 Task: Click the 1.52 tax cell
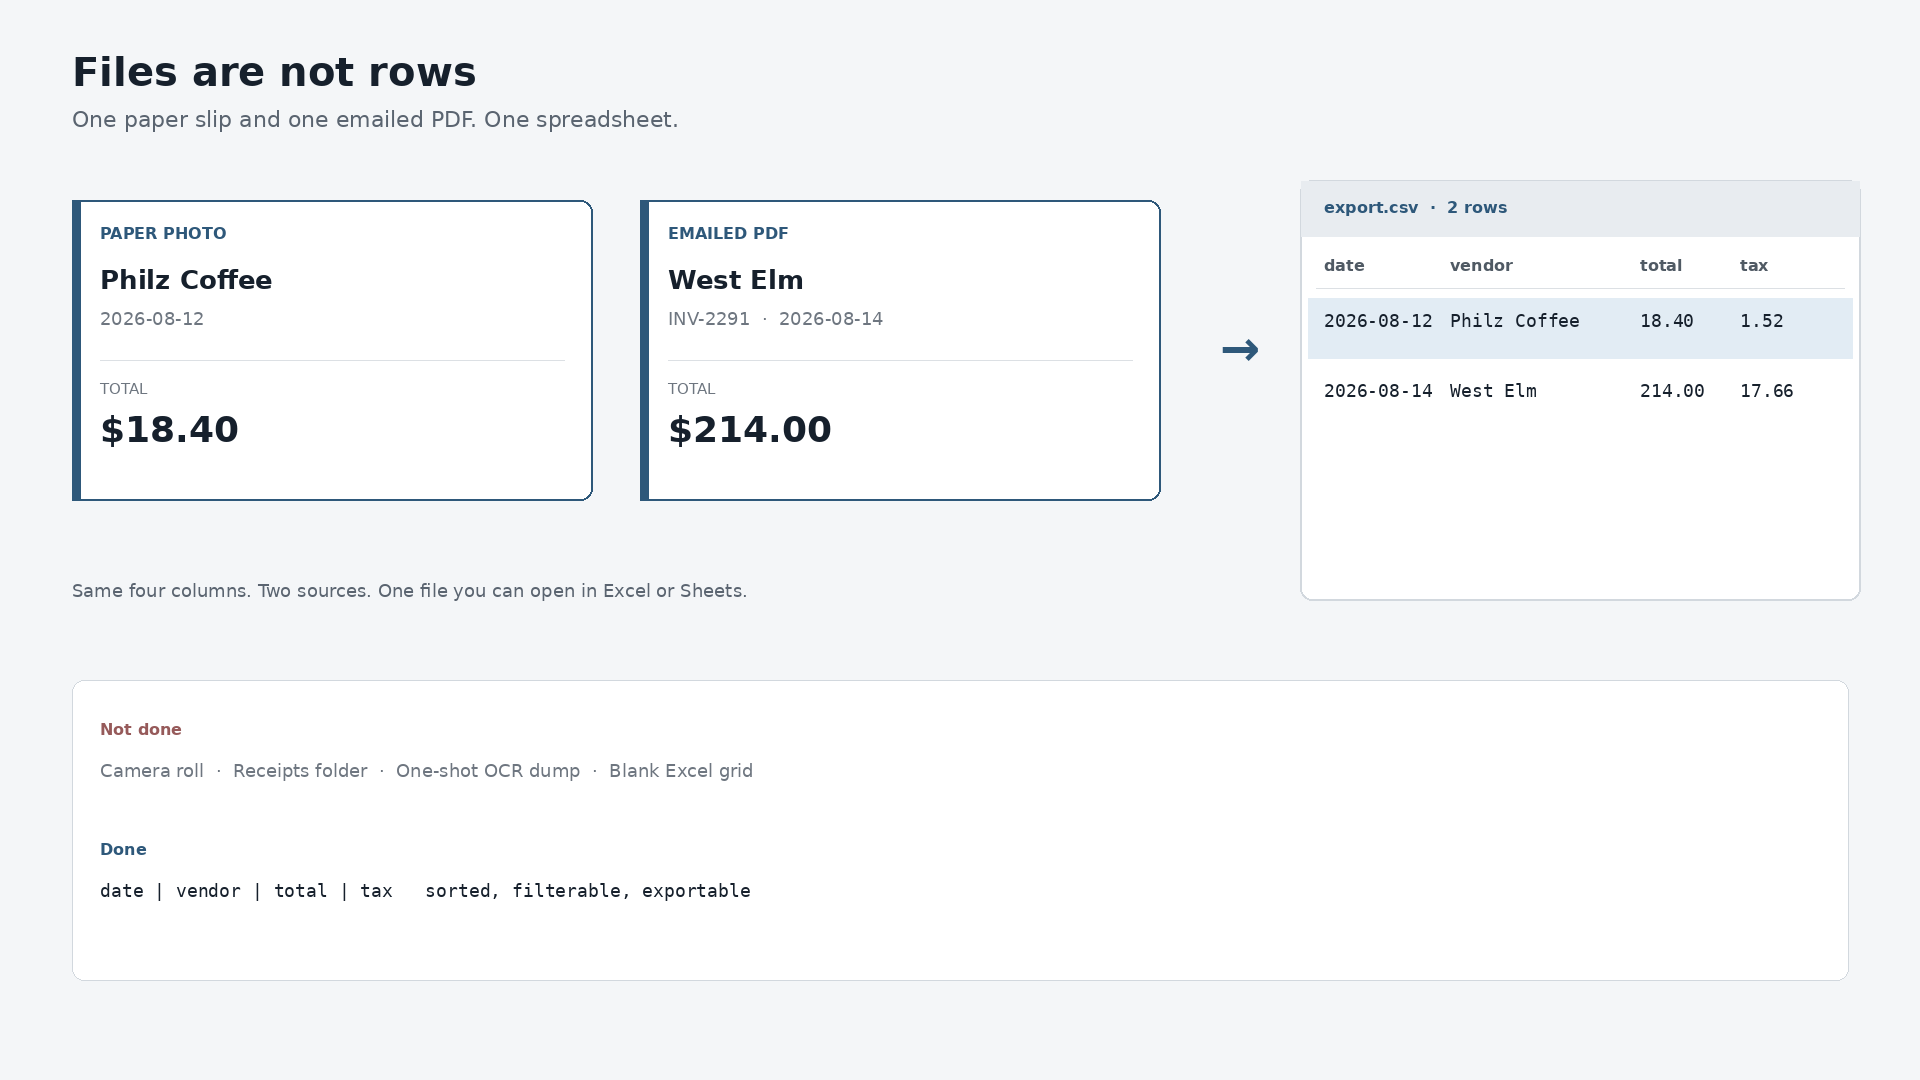pyautogui.click(x=1762, y=321)
